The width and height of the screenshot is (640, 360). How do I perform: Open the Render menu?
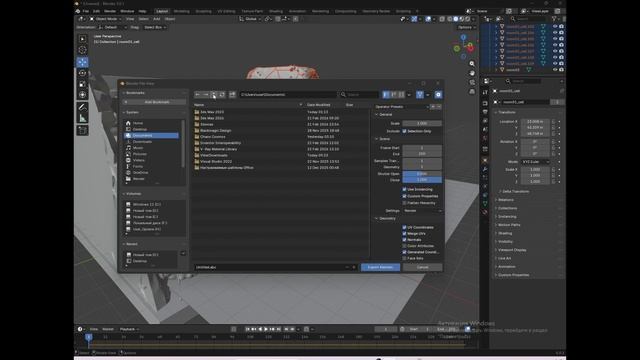click(110, 11)
